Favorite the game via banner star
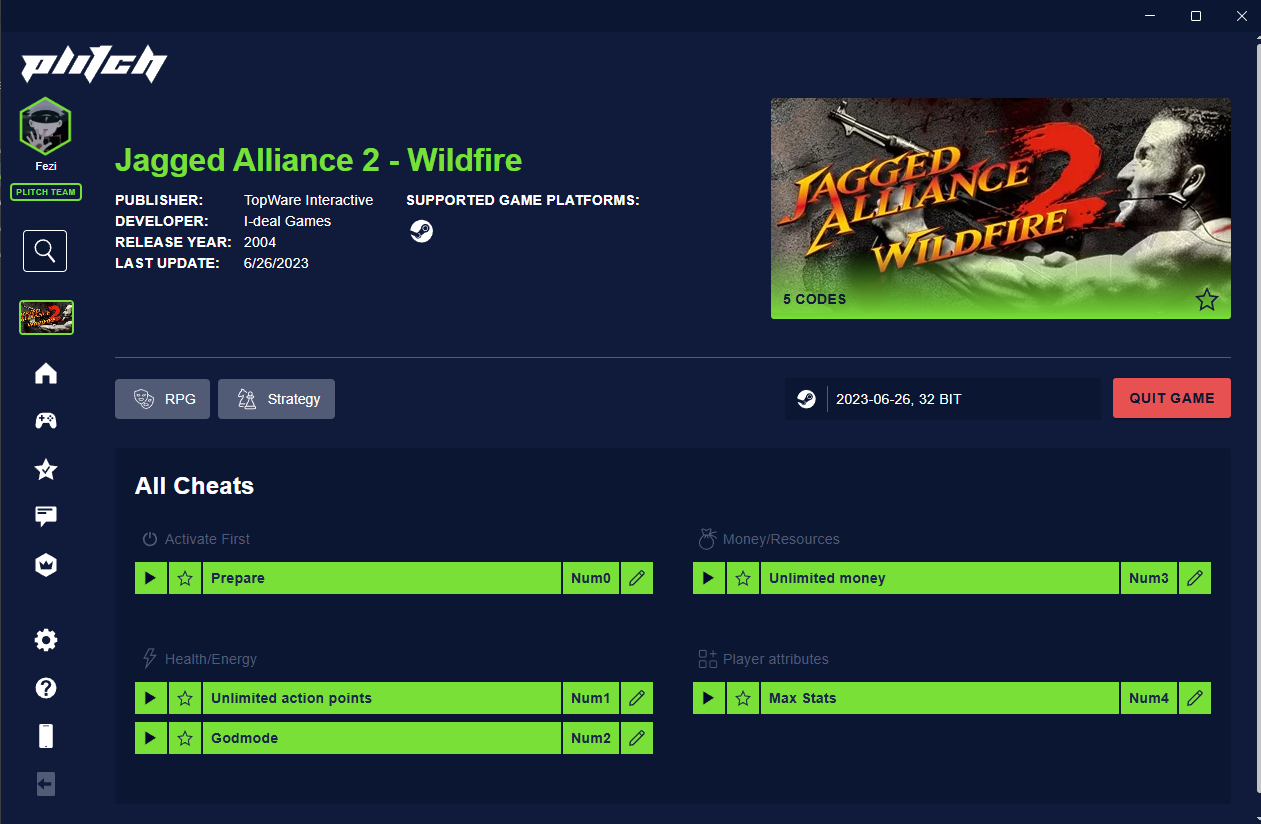 pyautogui.click(x=1207, y=299)
